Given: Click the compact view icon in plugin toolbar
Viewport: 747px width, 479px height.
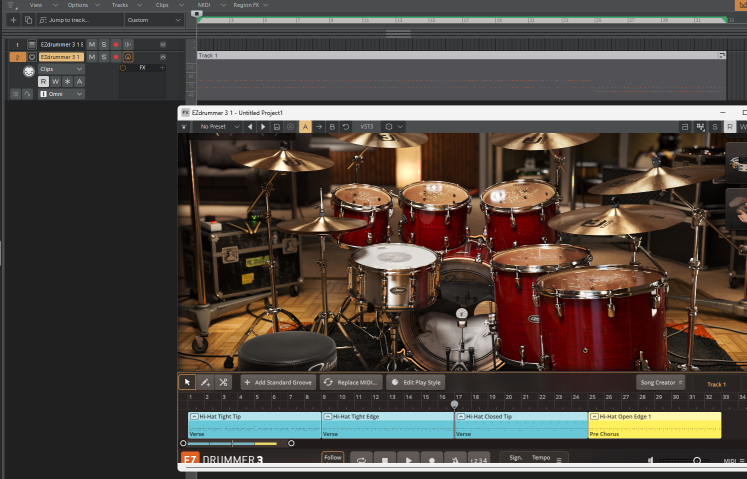Looking at the screenshot, I should [685, 127].
